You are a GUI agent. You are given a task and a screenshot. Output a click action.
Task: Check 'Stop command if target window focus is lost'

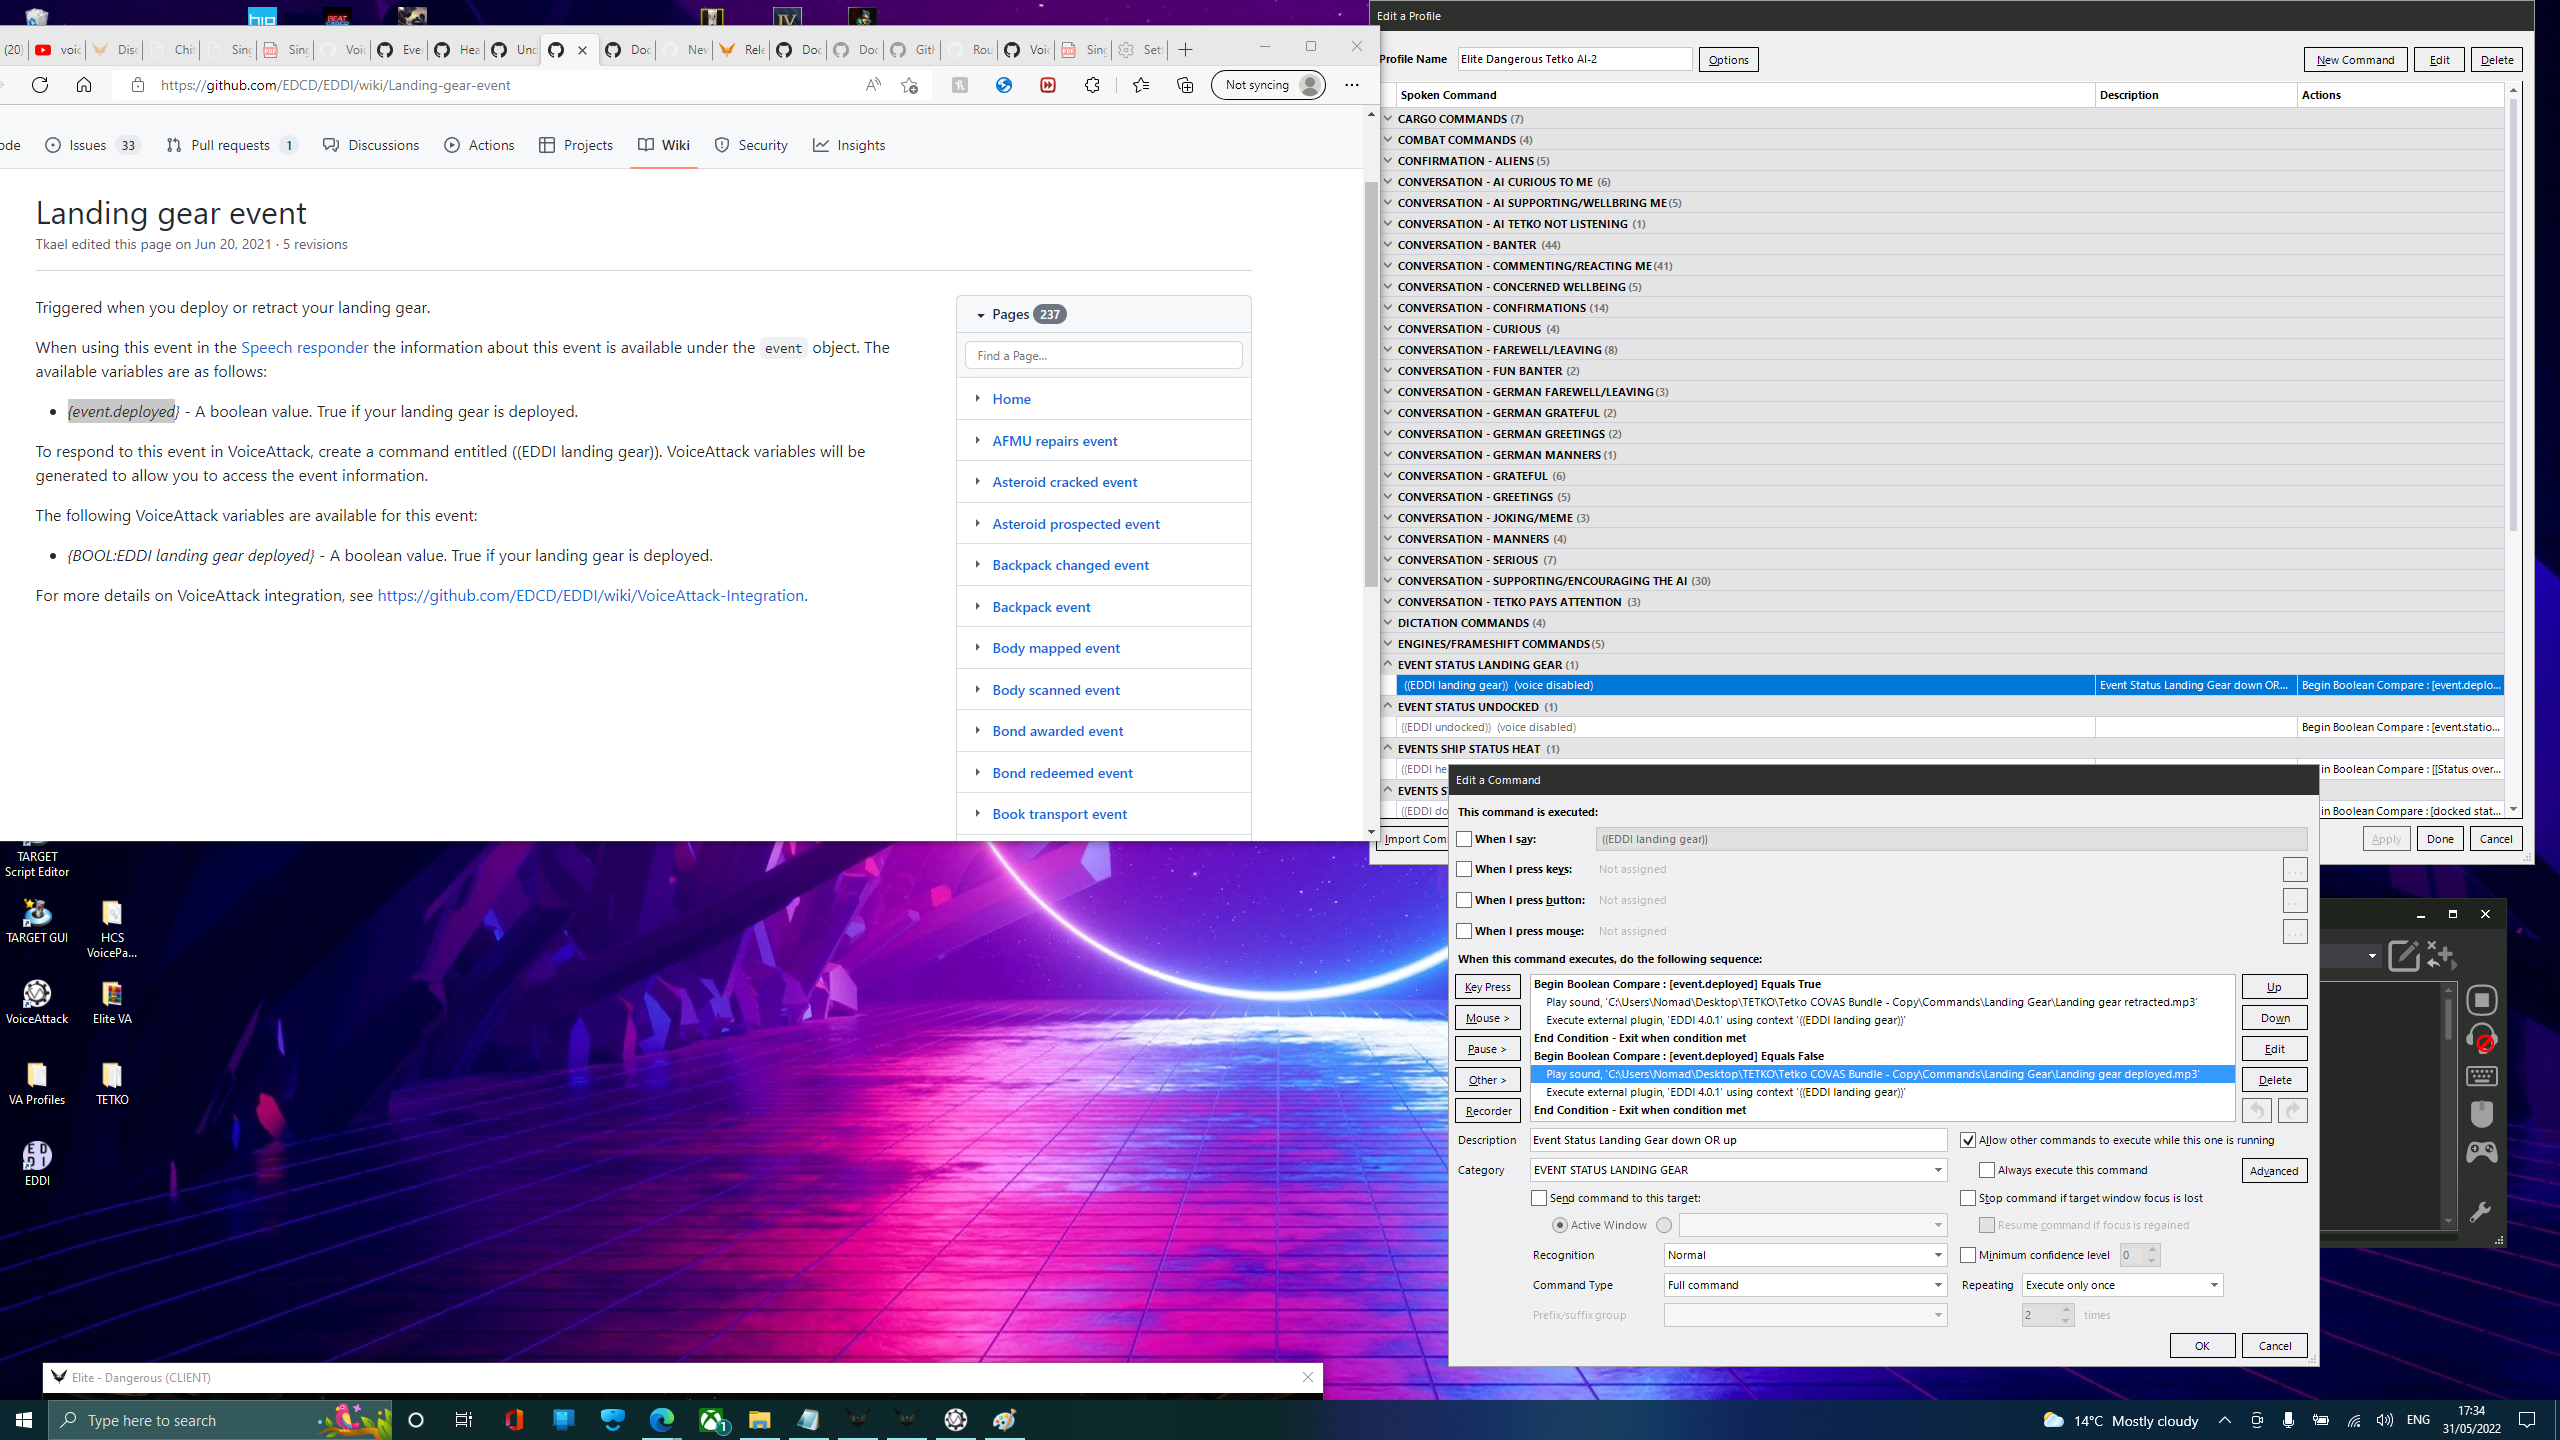coord(1968,1198)
